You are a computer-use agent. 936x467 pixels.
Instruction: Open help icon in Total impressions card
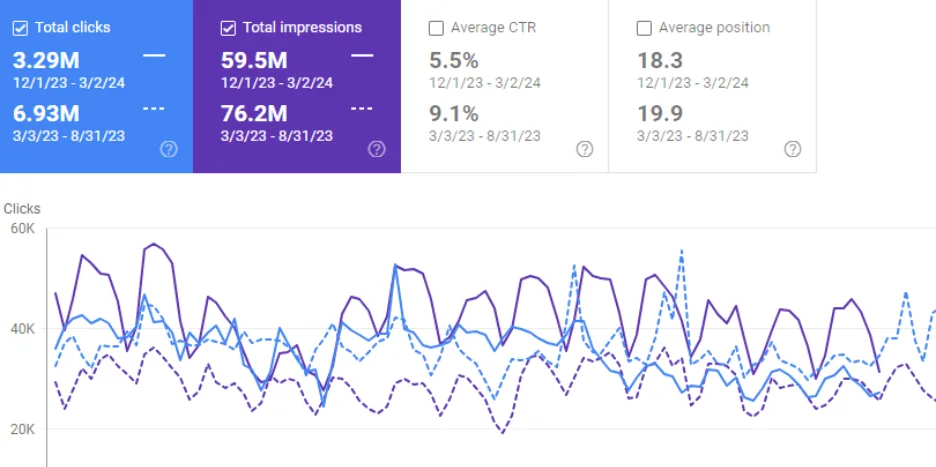(377, 149)
